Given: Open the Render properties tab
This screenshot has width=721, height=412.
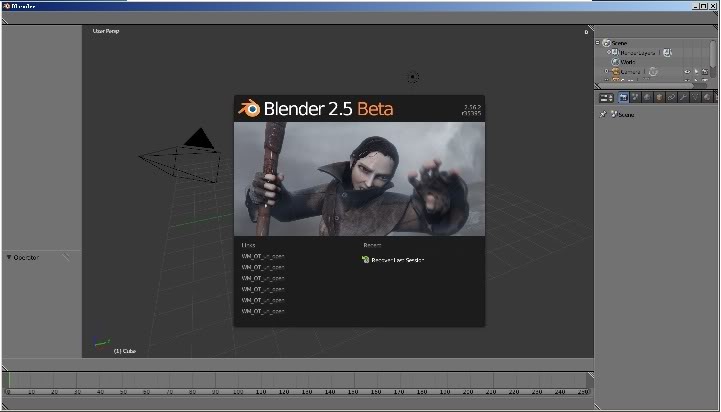Looking at the screenshot, I should (623, 97).
